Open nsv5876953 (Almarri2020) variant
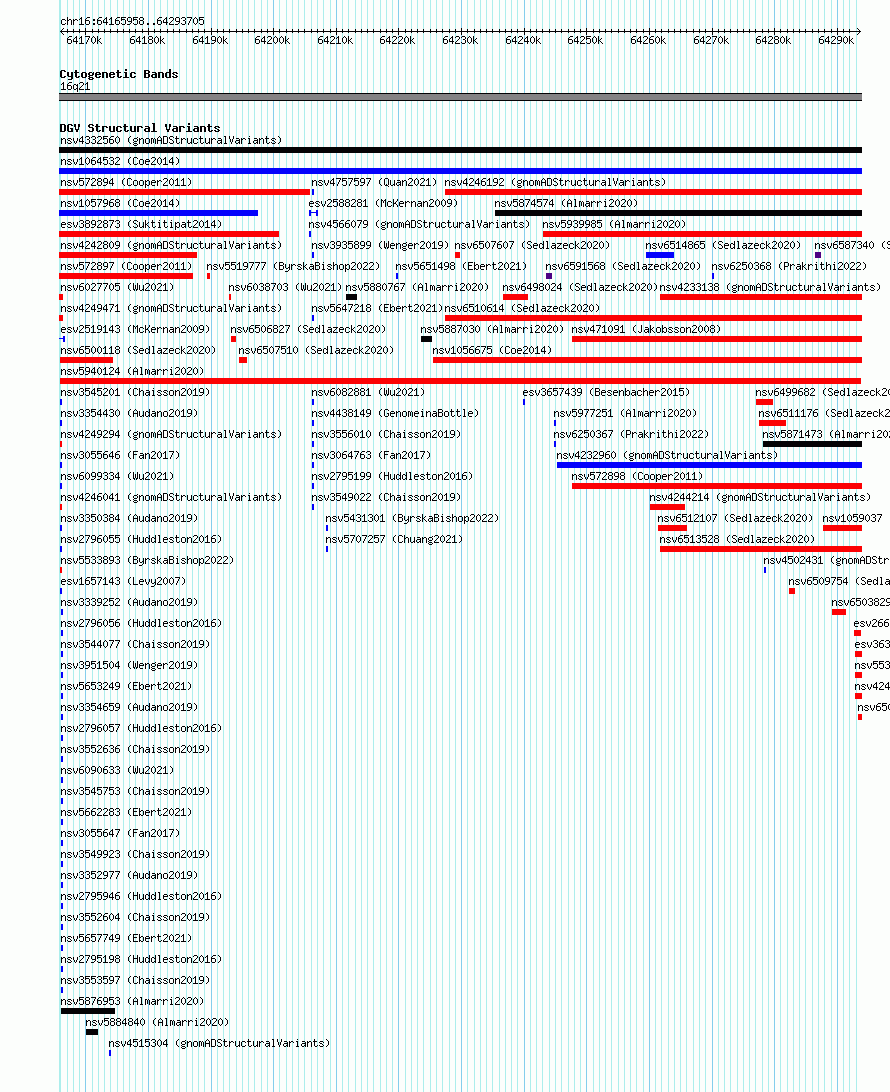Screen dimensions: 890x1092 pyautogui.click(x=132, y=999)
